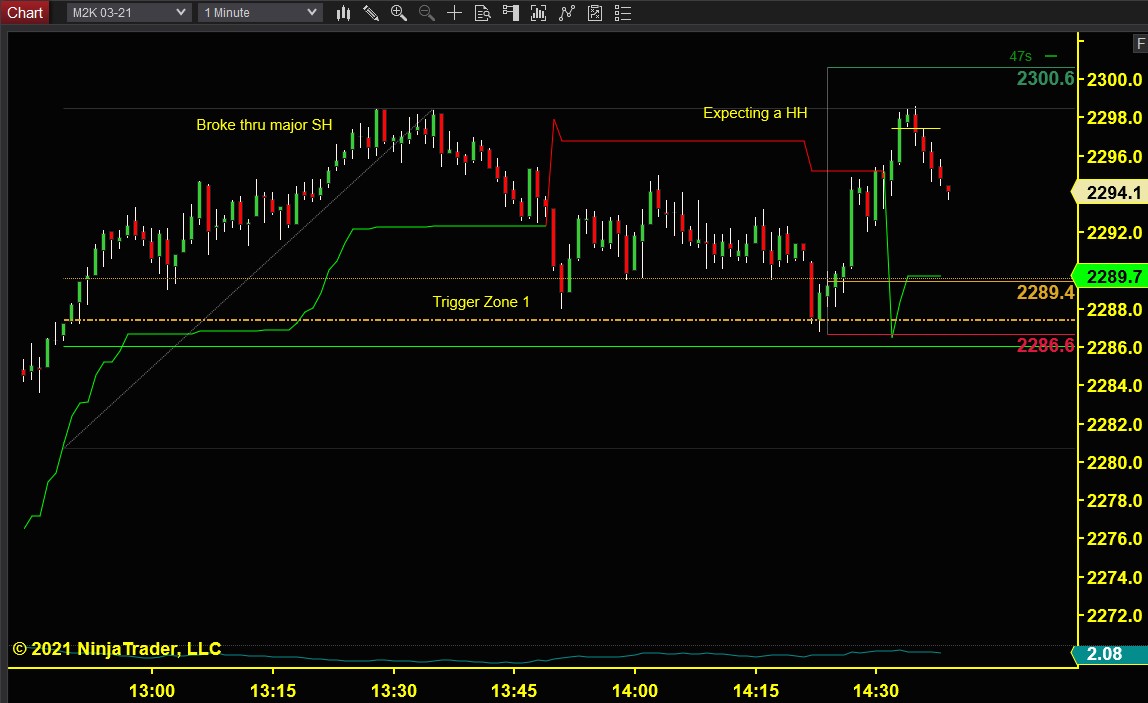Click the 2272.0 price axis label
Image resolution: width=1148 pixels, height=703 pixels.
pos(1114,615)
